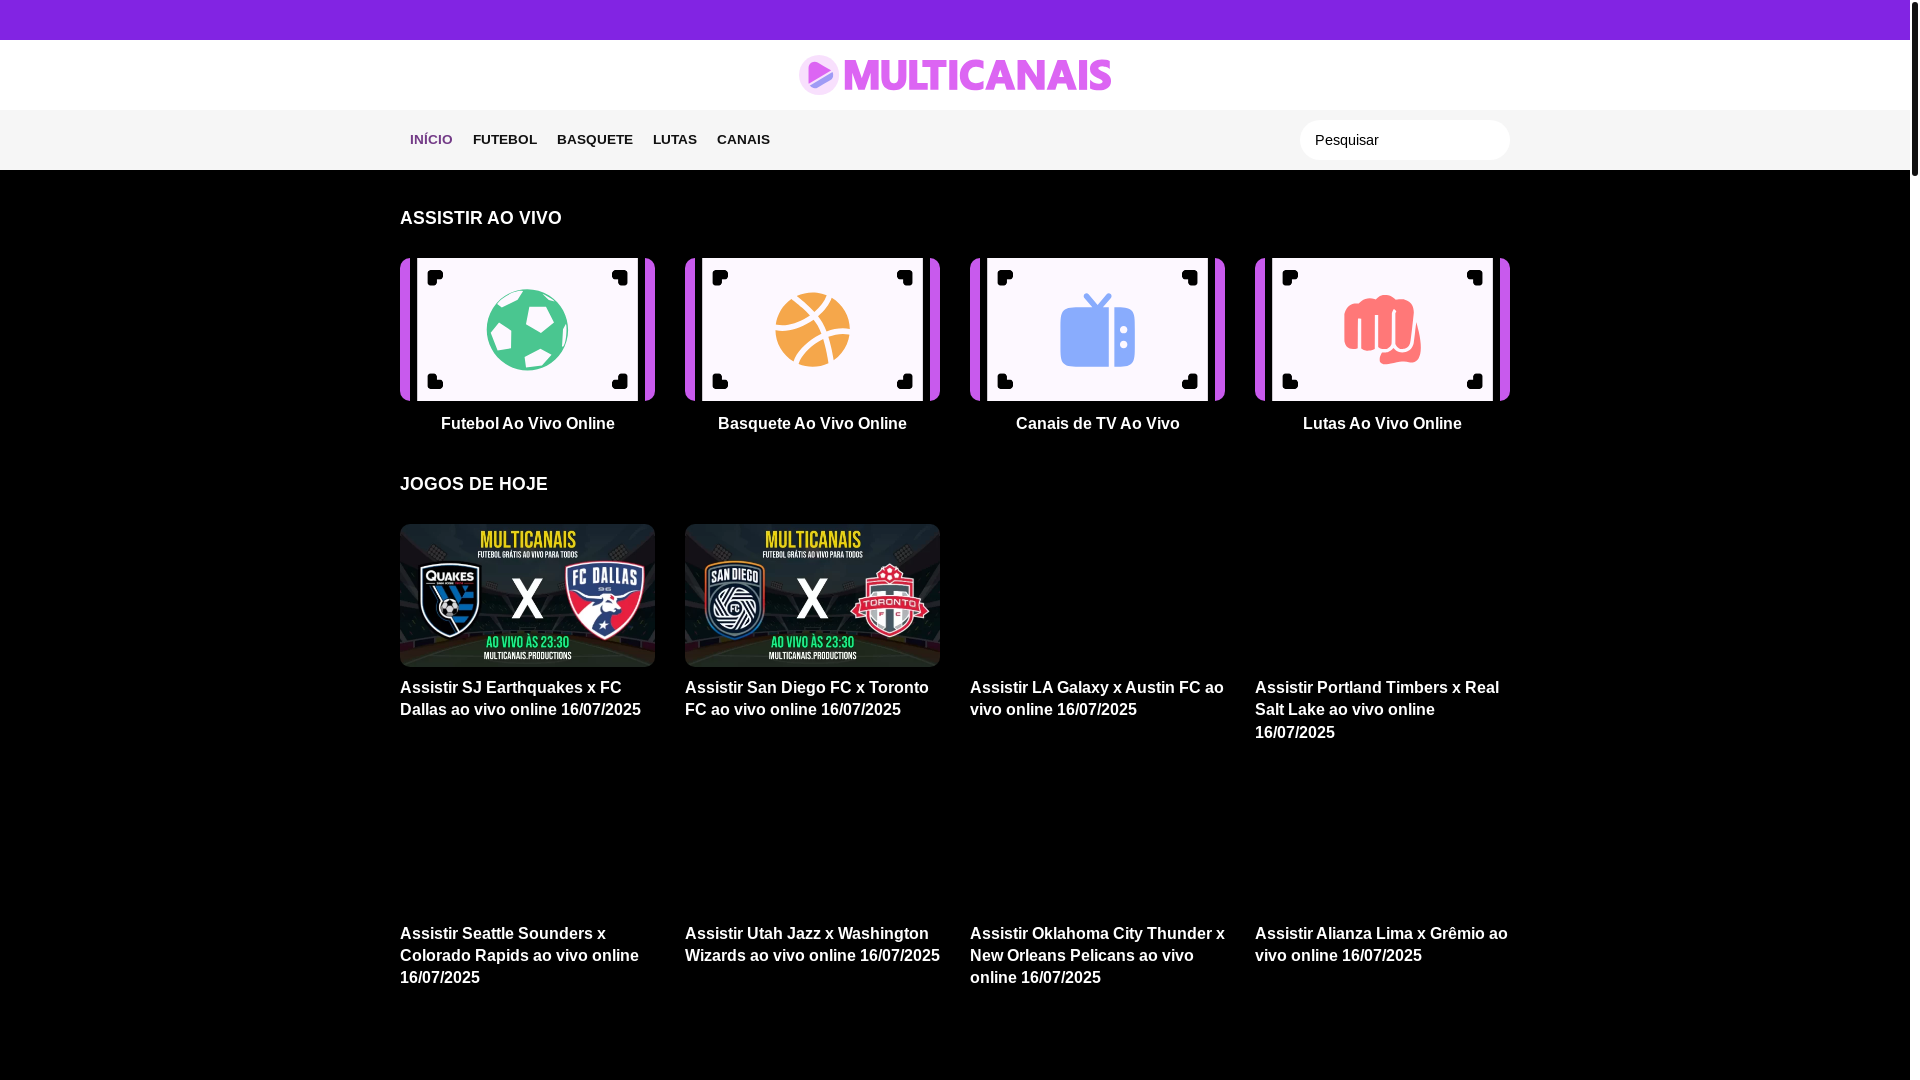Open Seattle Sounders x Colorado Rapids link
The width and height of the screenshot is (1920, 1080).
pos(520,956)
